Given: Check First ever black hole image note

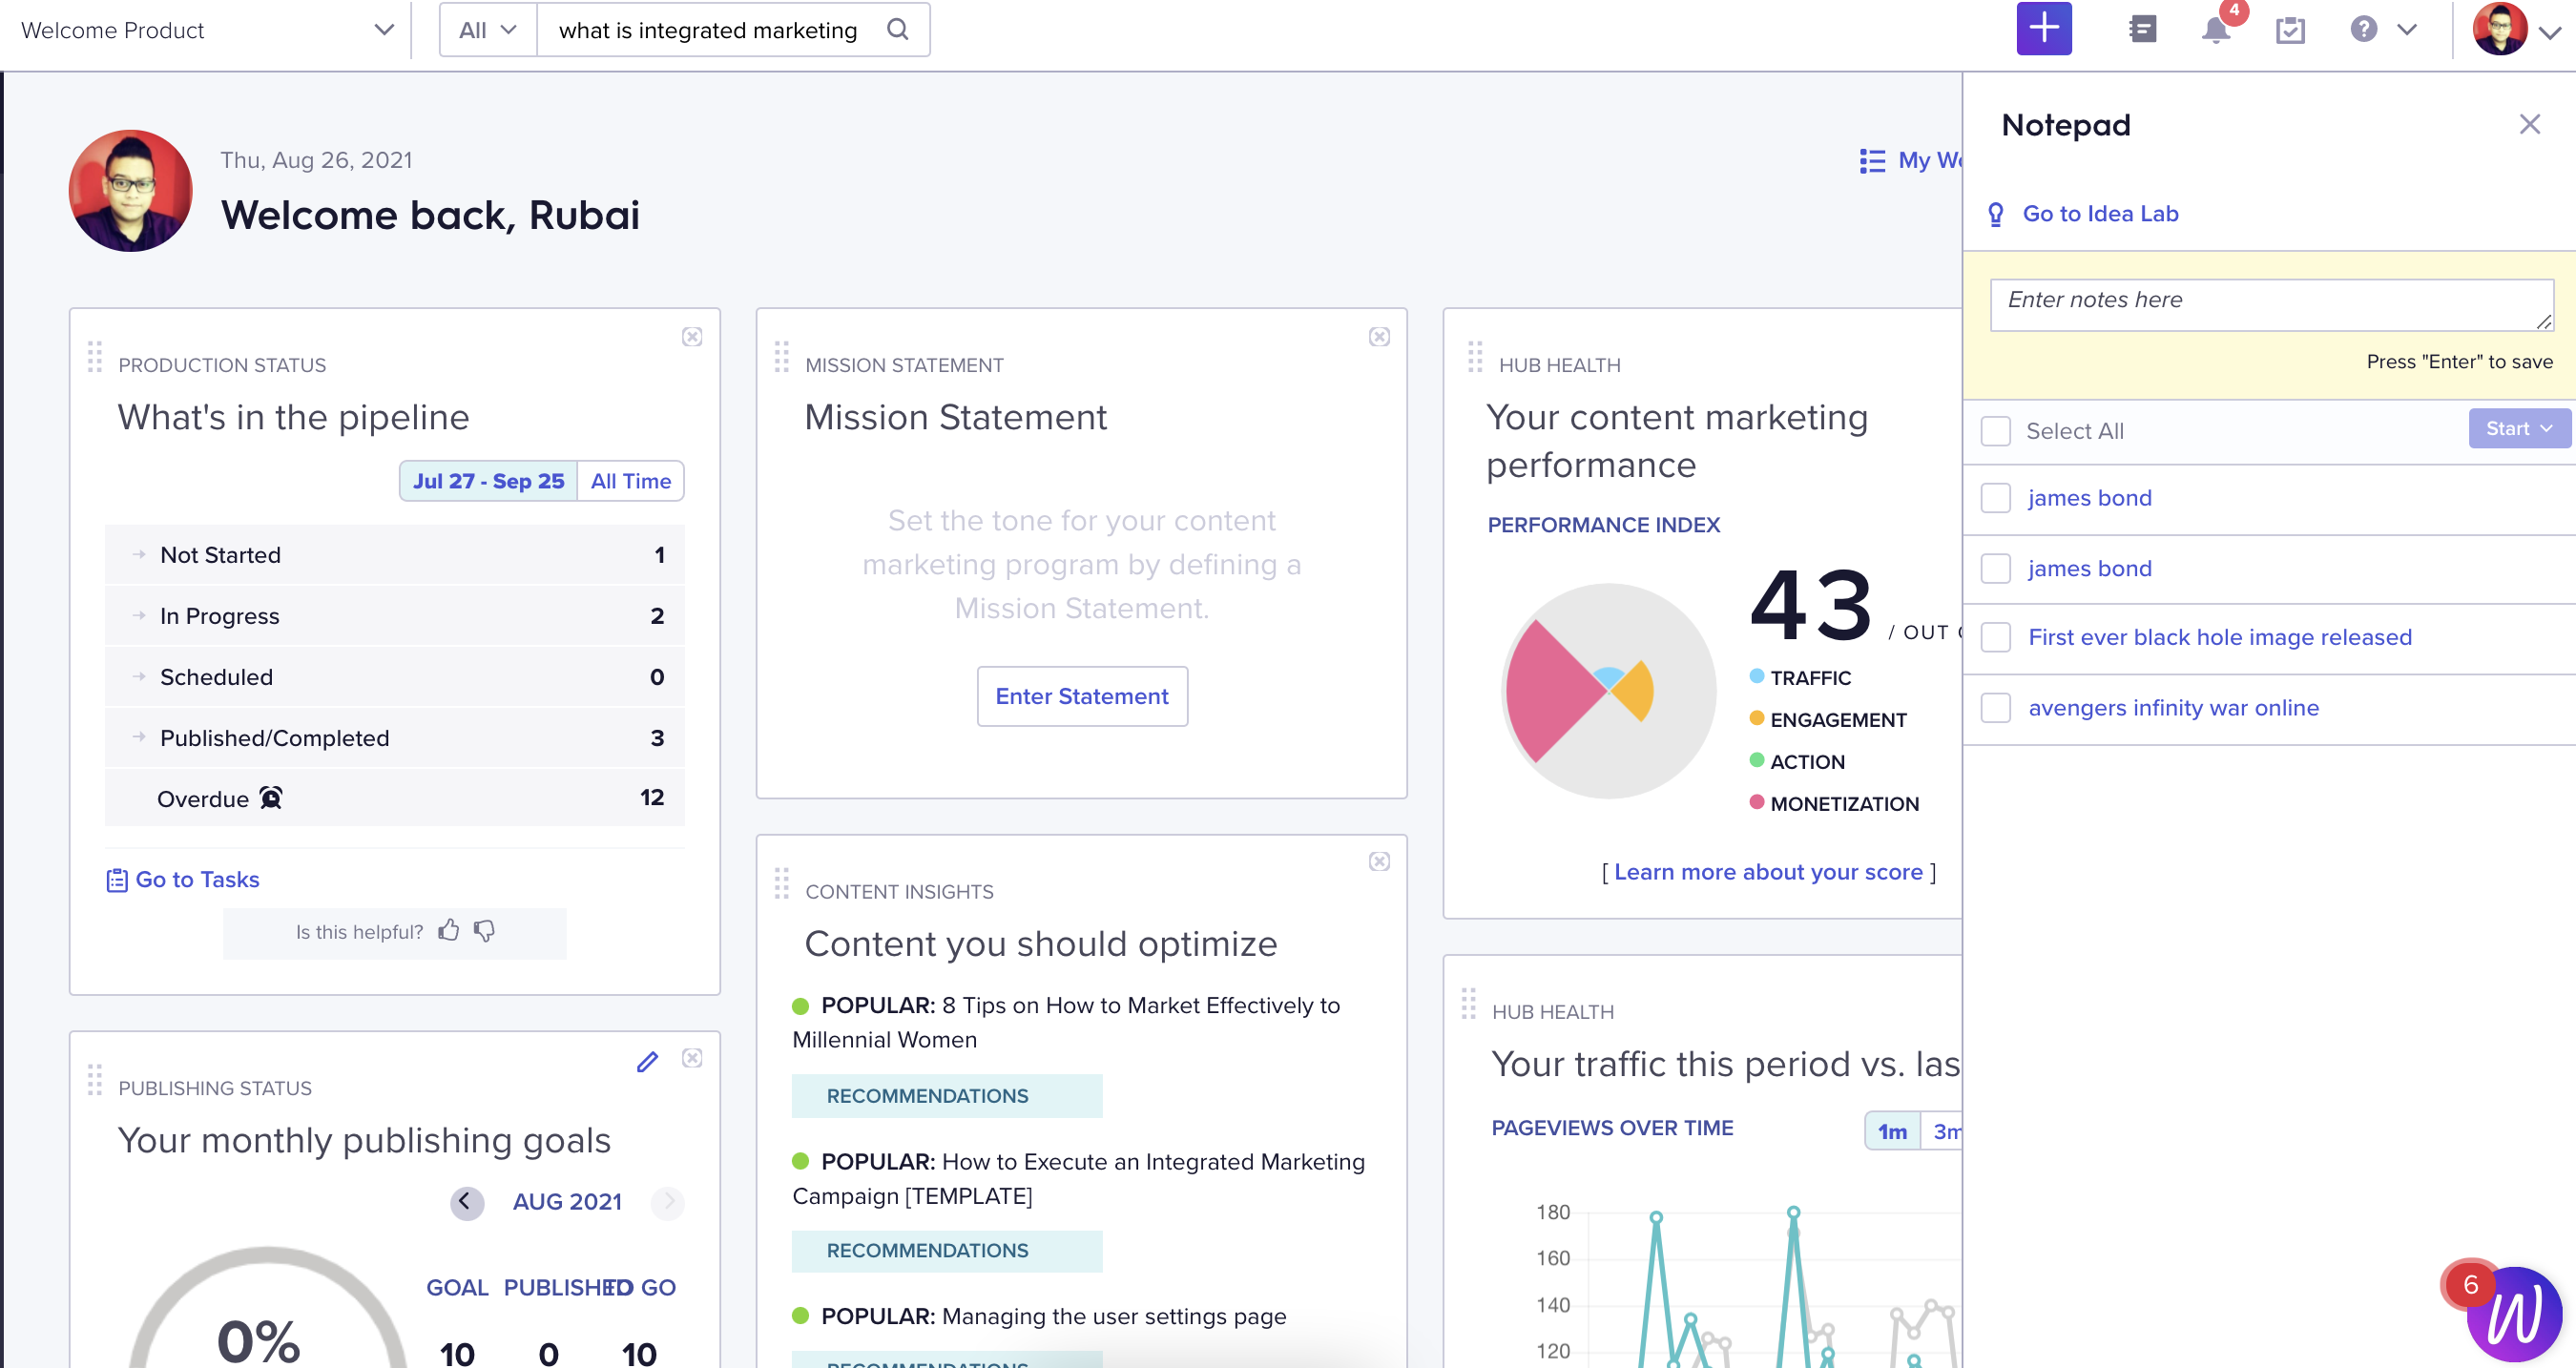Looking at the screenshot, I should [1995, 638].
